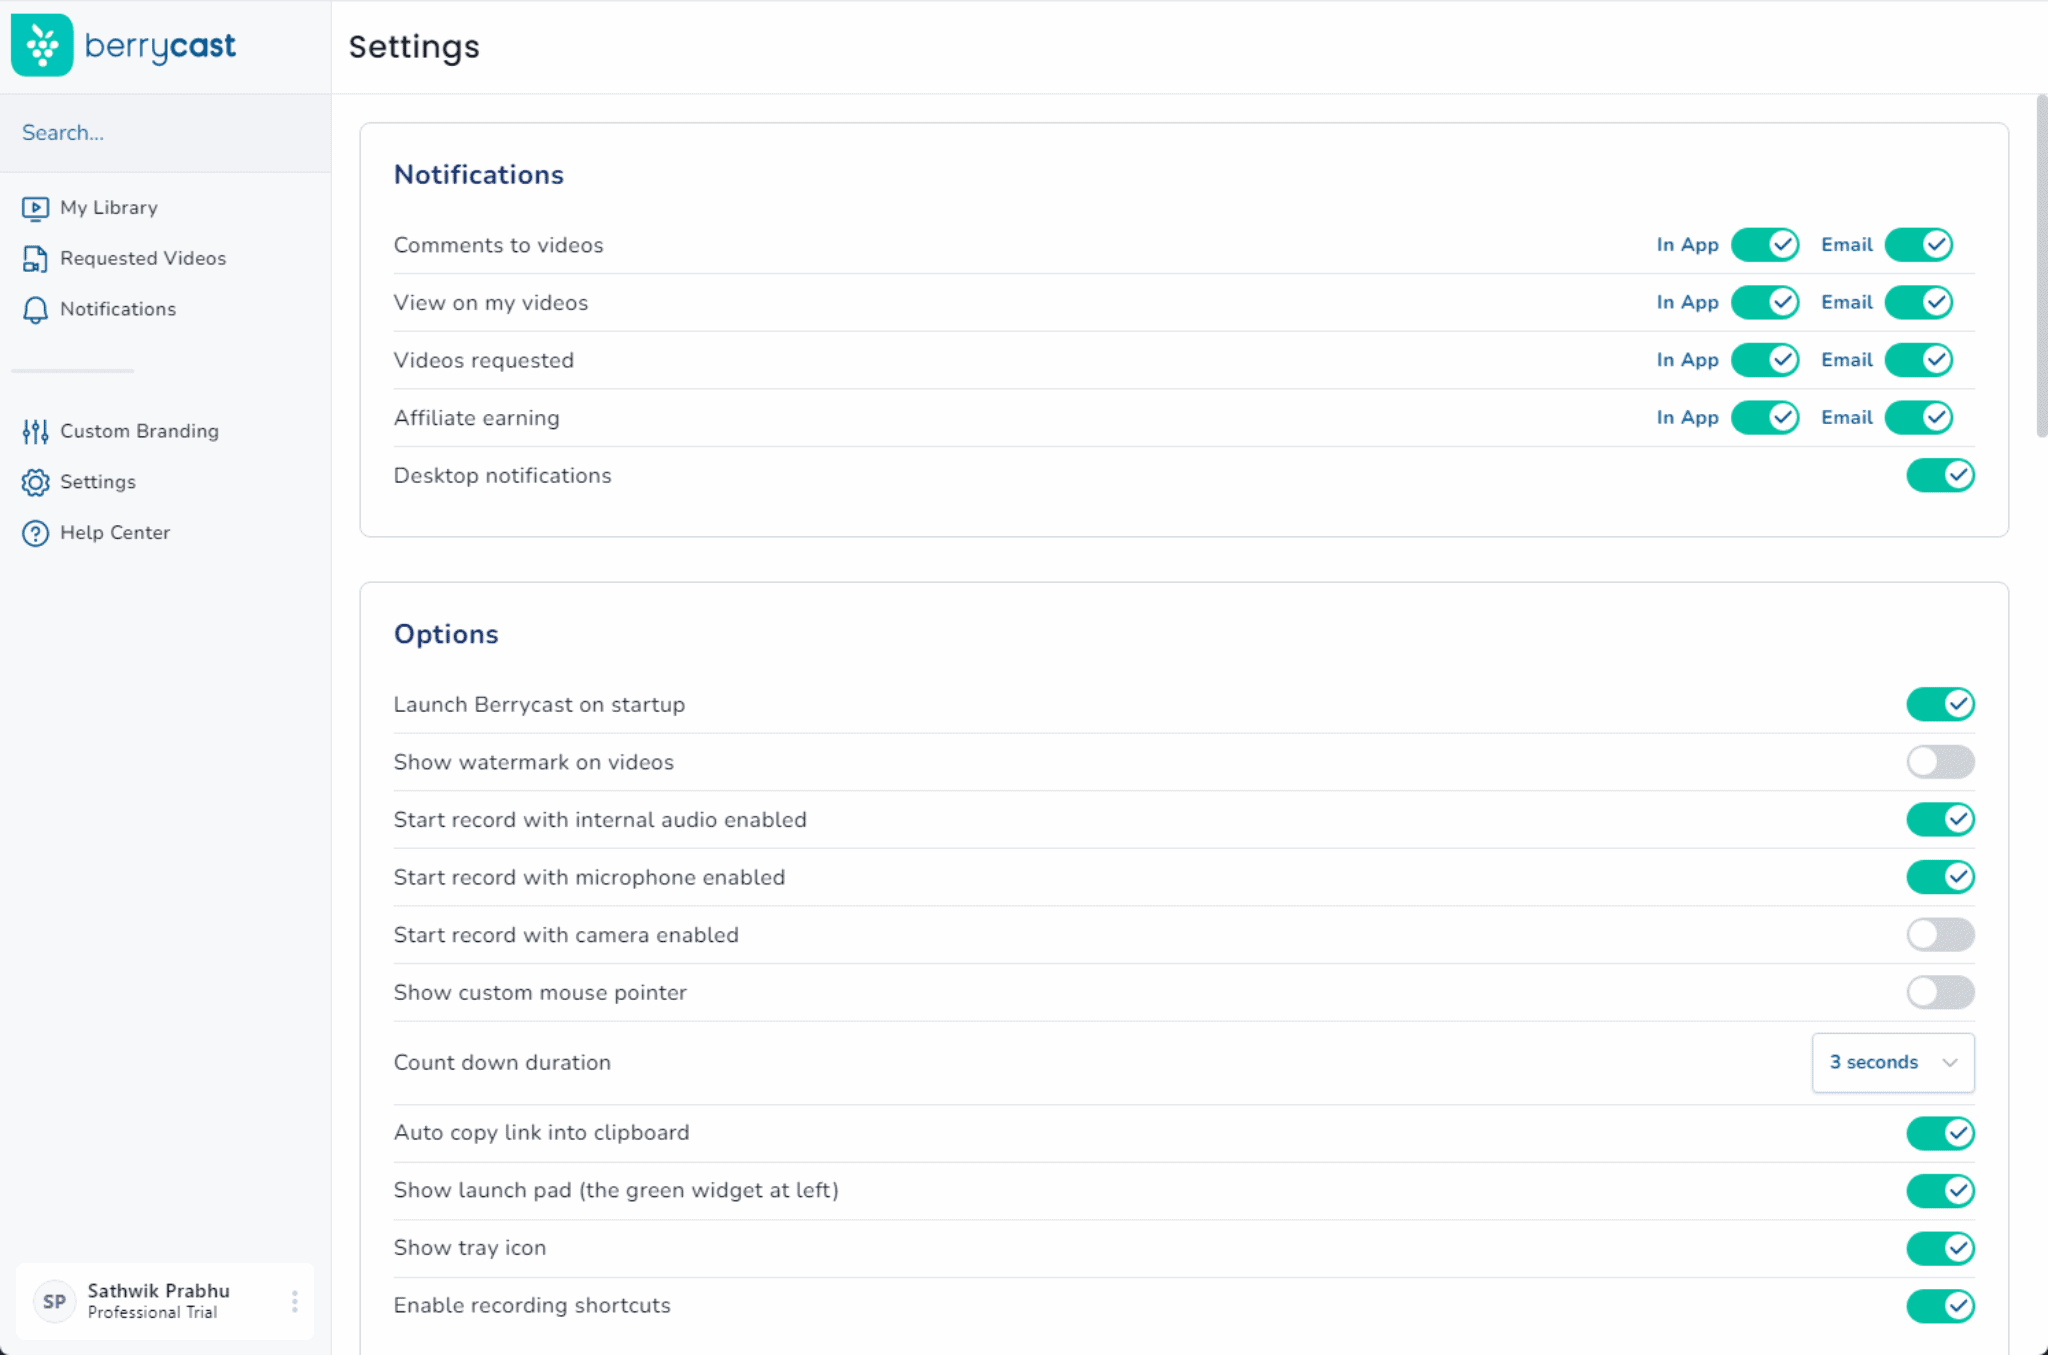Click the Custom Branding sliders icon

(35, 432)
